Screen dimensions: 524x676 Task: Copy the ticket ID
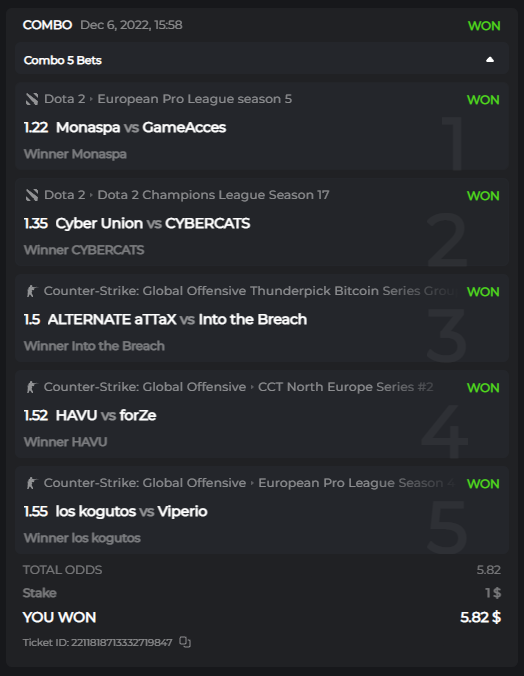[185, 642]
